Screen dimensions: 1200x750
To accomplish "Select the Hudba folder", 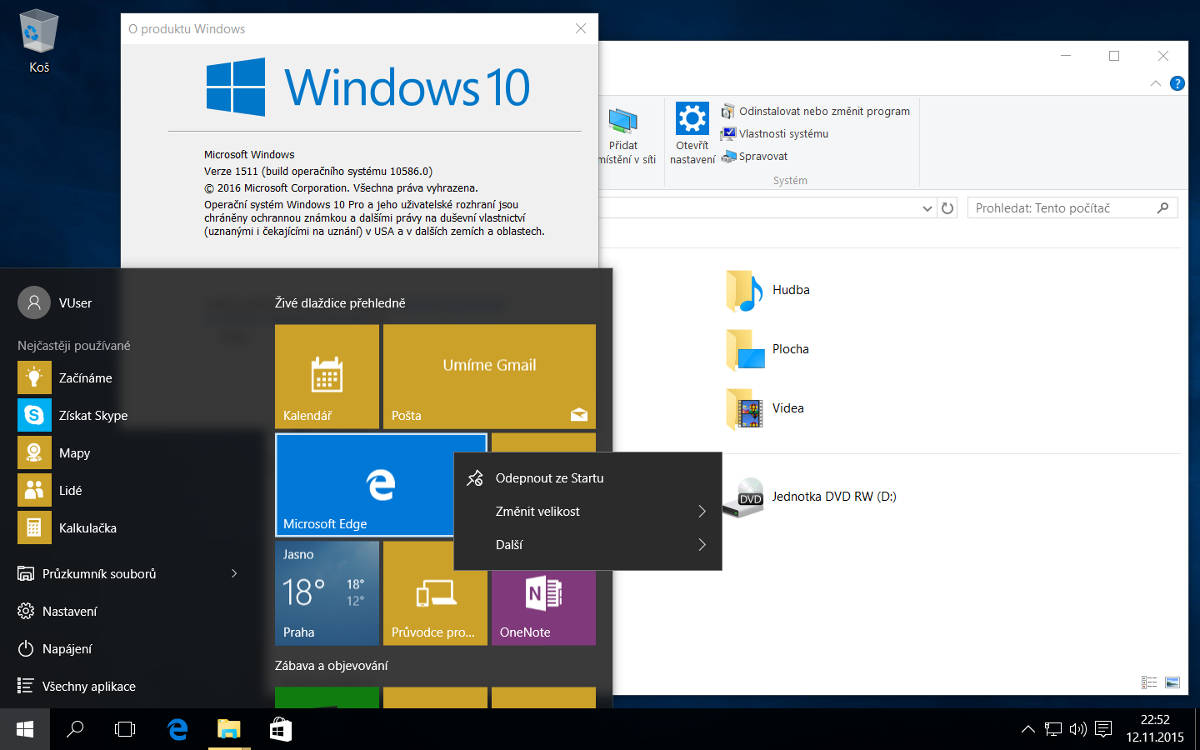I will point(769,290).
